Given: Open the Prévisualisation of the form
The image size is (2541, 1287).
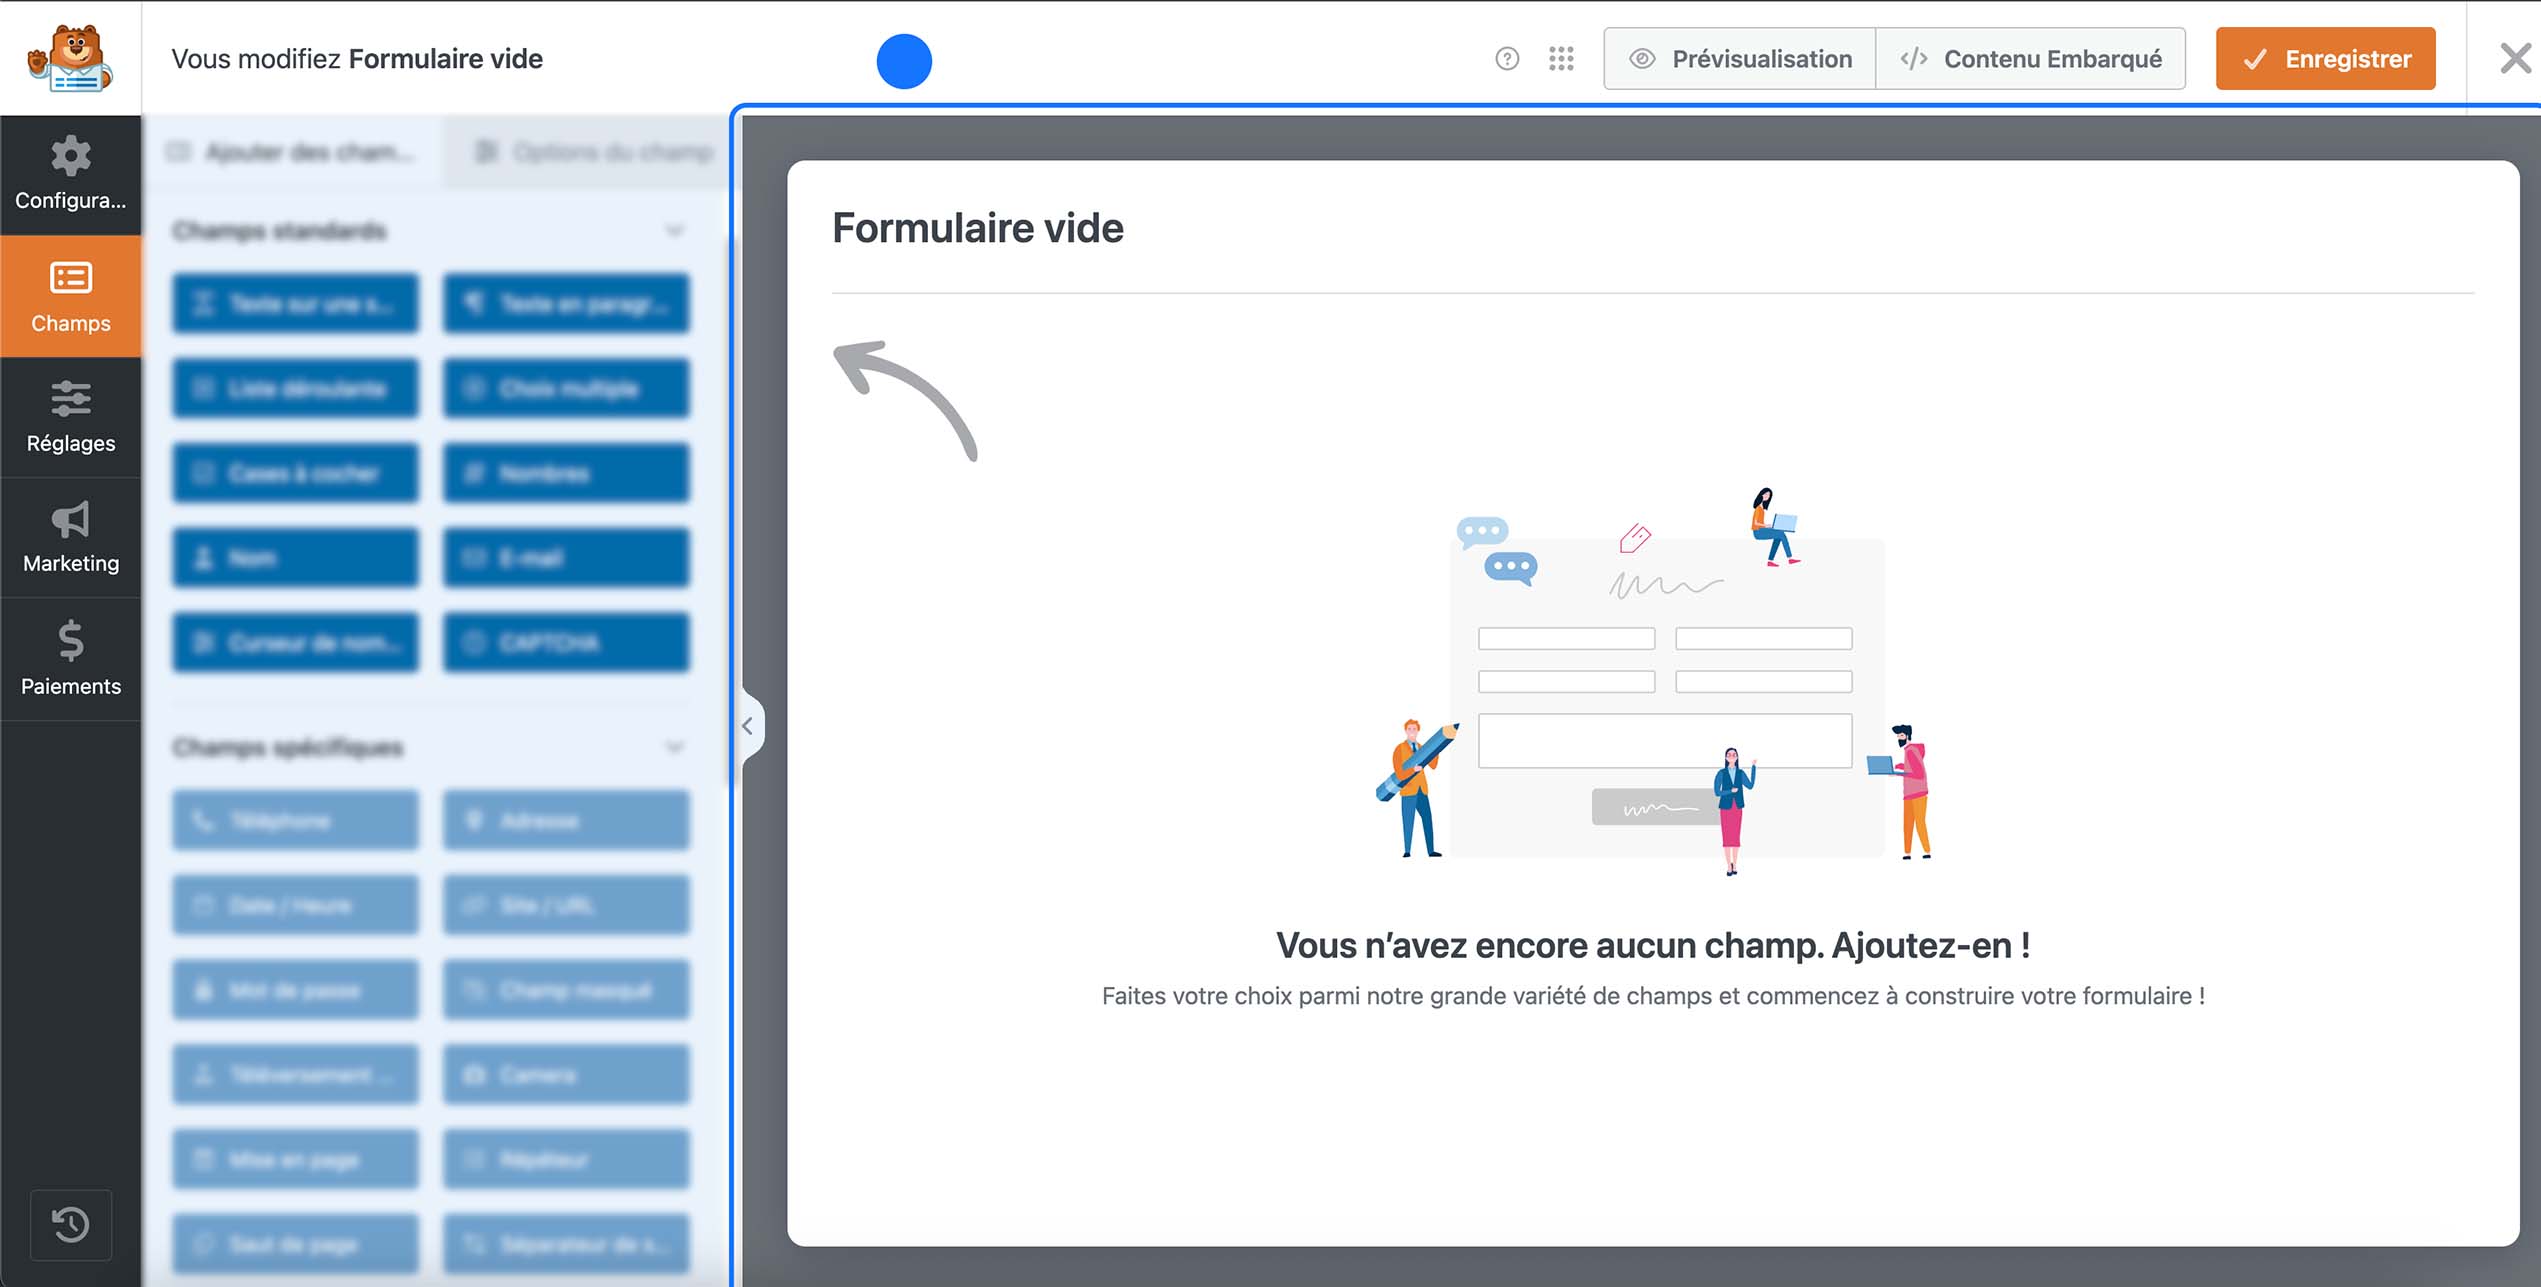Looking at the screenshot, I should tap(1740, 58).
